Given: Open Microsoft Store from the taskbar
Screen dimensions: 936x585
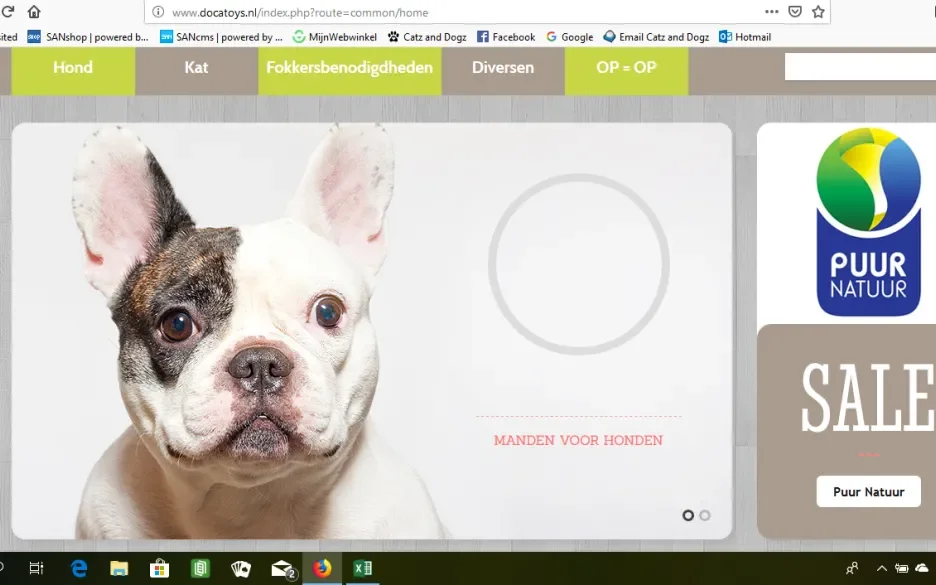Looking at the screenshot, I should click(x=159, y=568).
